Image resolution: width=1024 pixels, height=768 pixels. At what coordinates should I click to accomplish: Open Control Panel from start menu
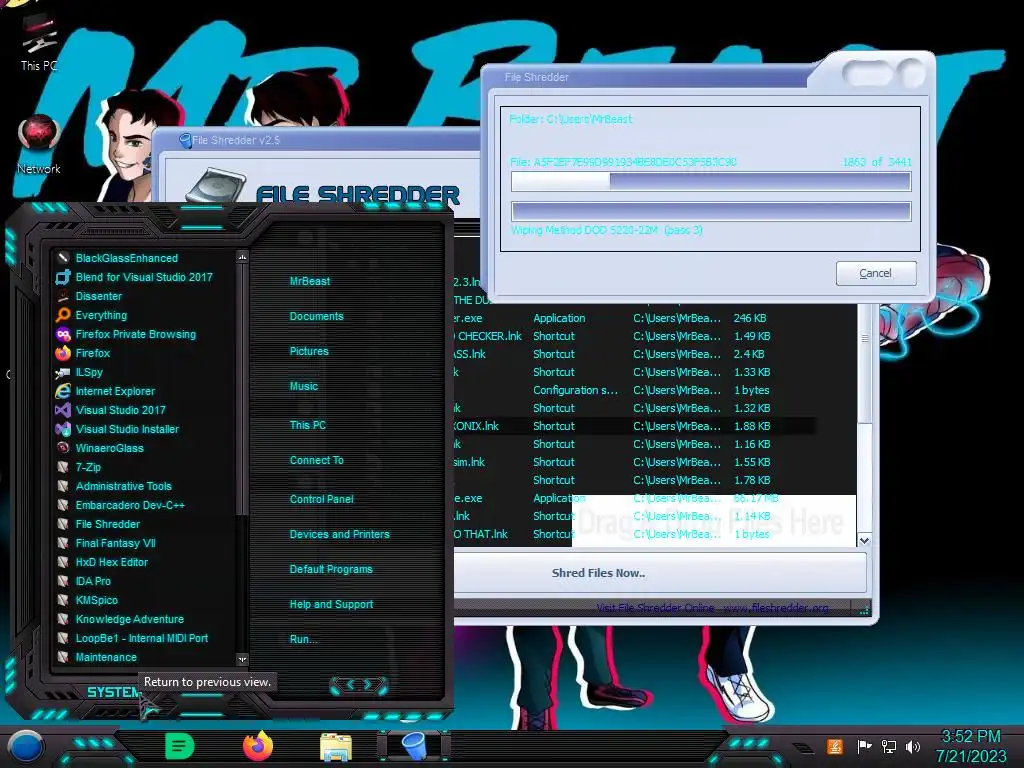tap(321, 499)
